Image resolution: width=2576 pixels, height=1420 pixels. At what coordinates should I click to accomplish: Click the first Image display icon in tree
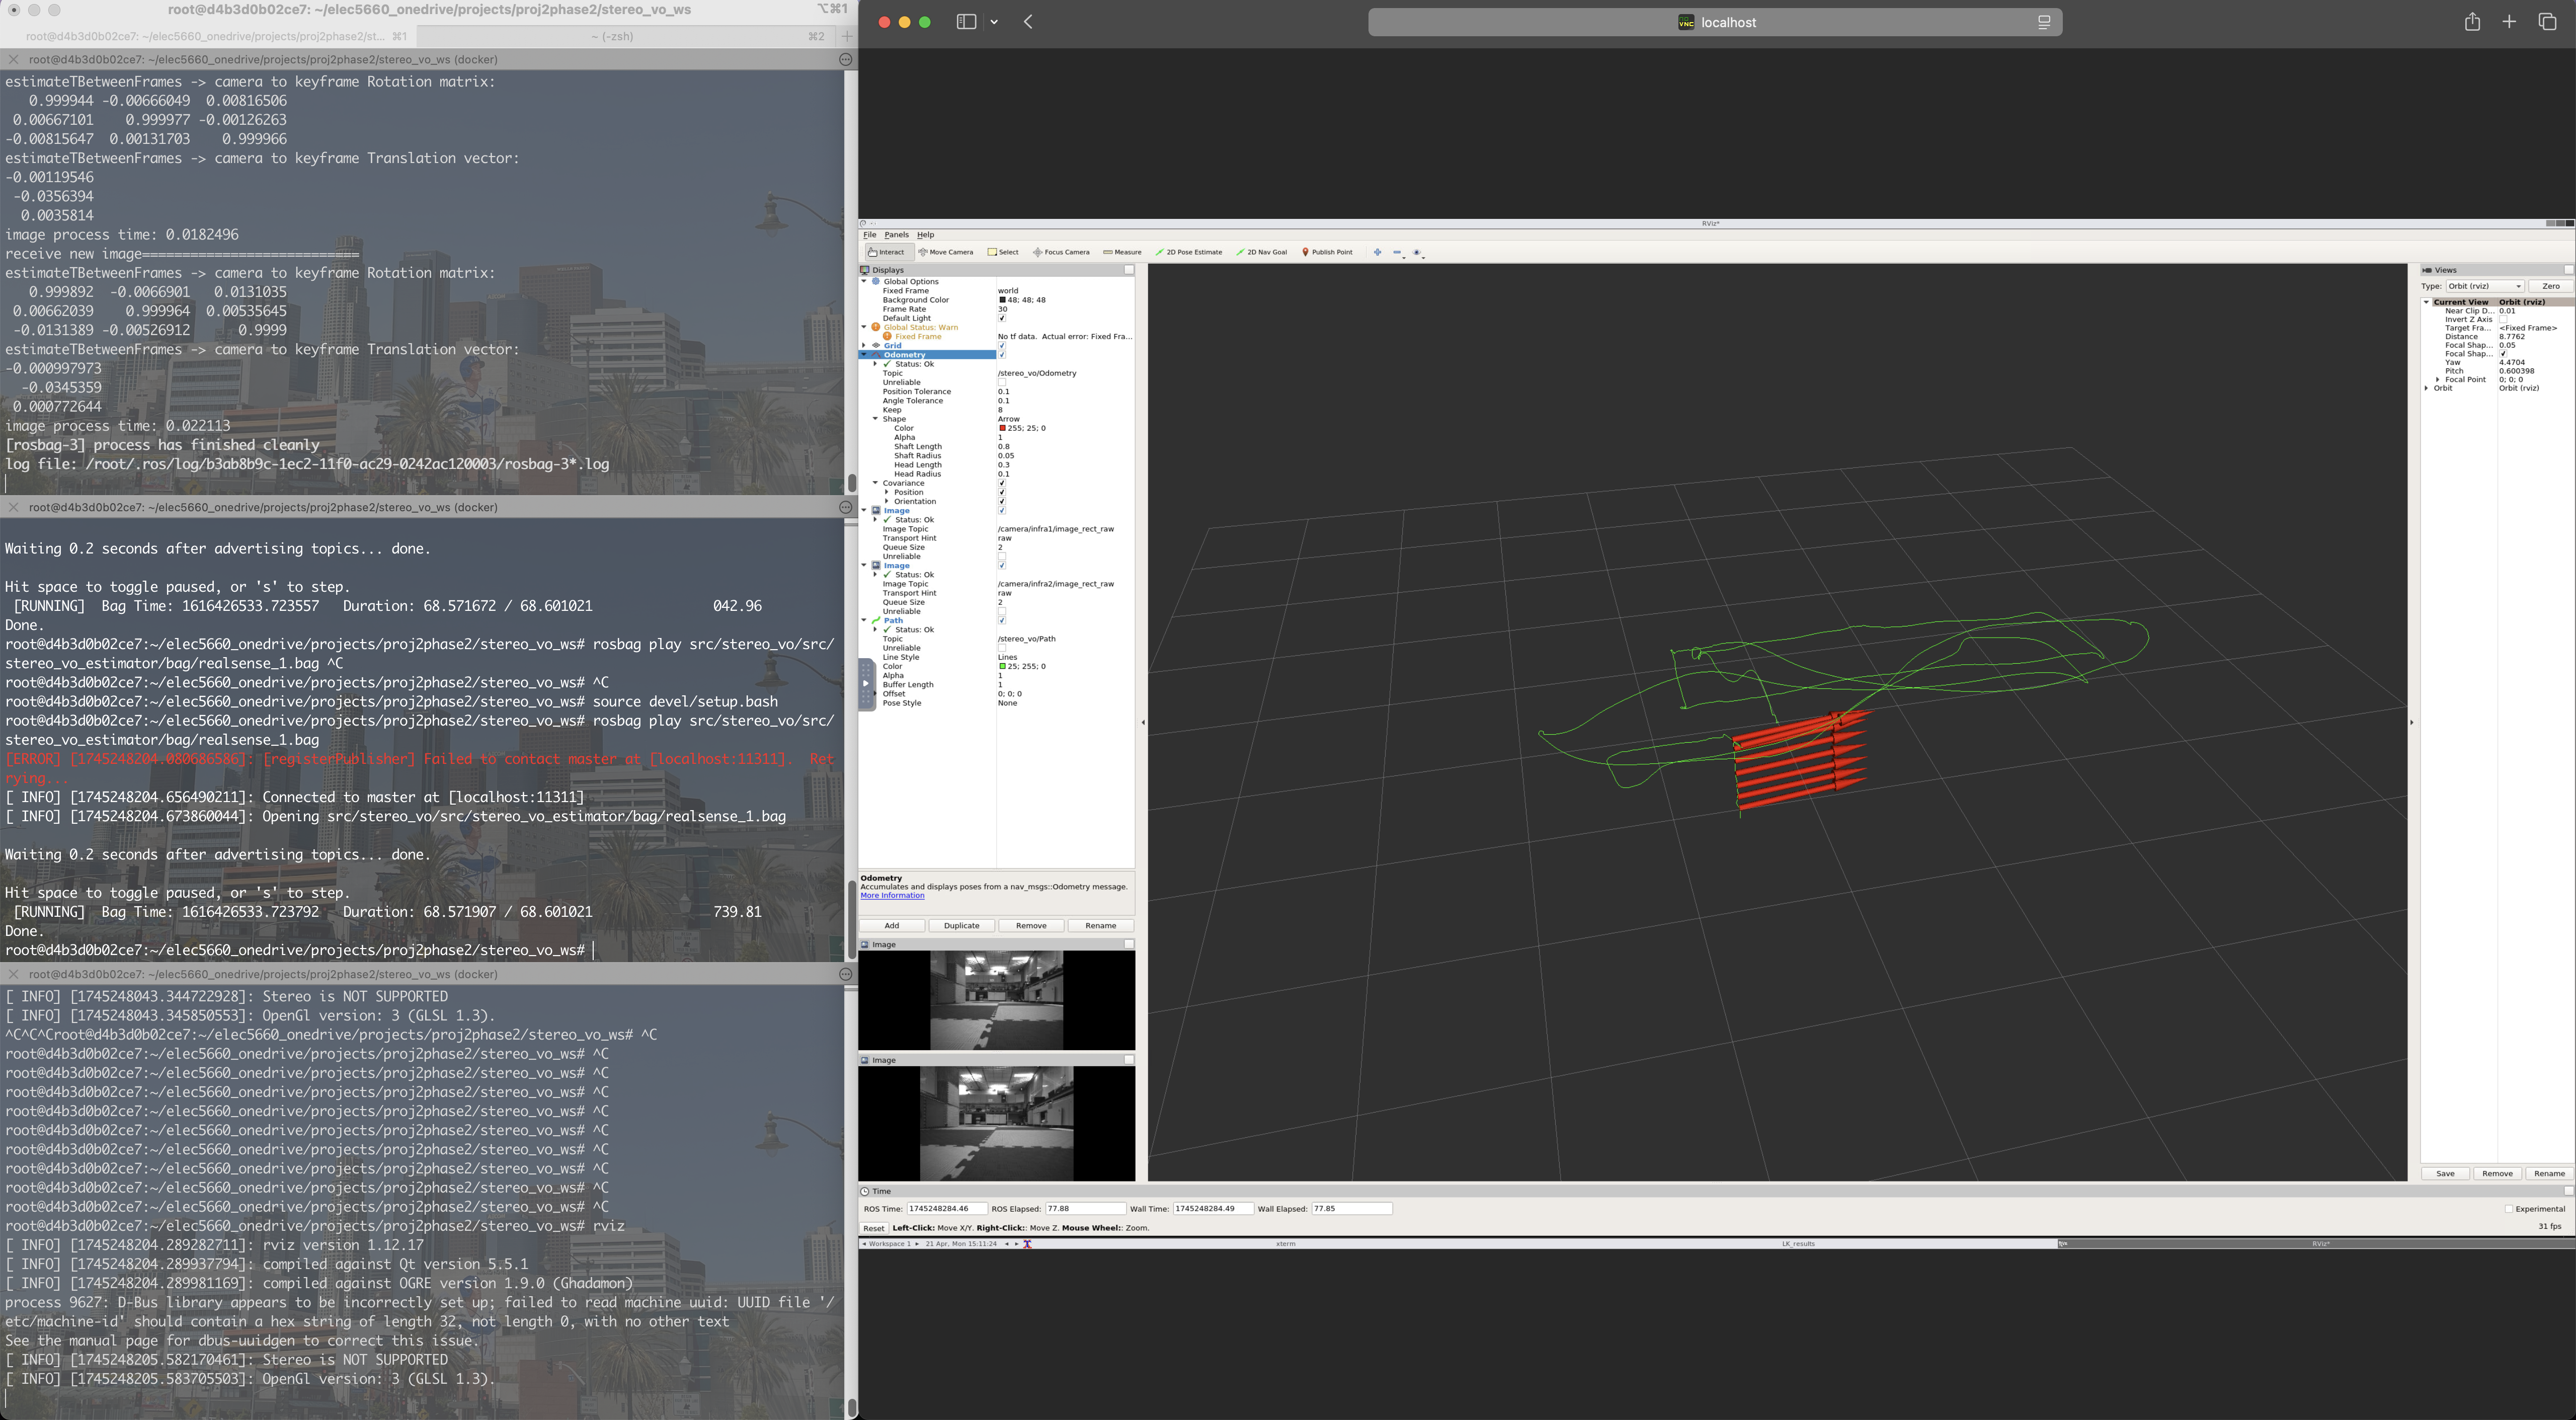pos(876,510)
